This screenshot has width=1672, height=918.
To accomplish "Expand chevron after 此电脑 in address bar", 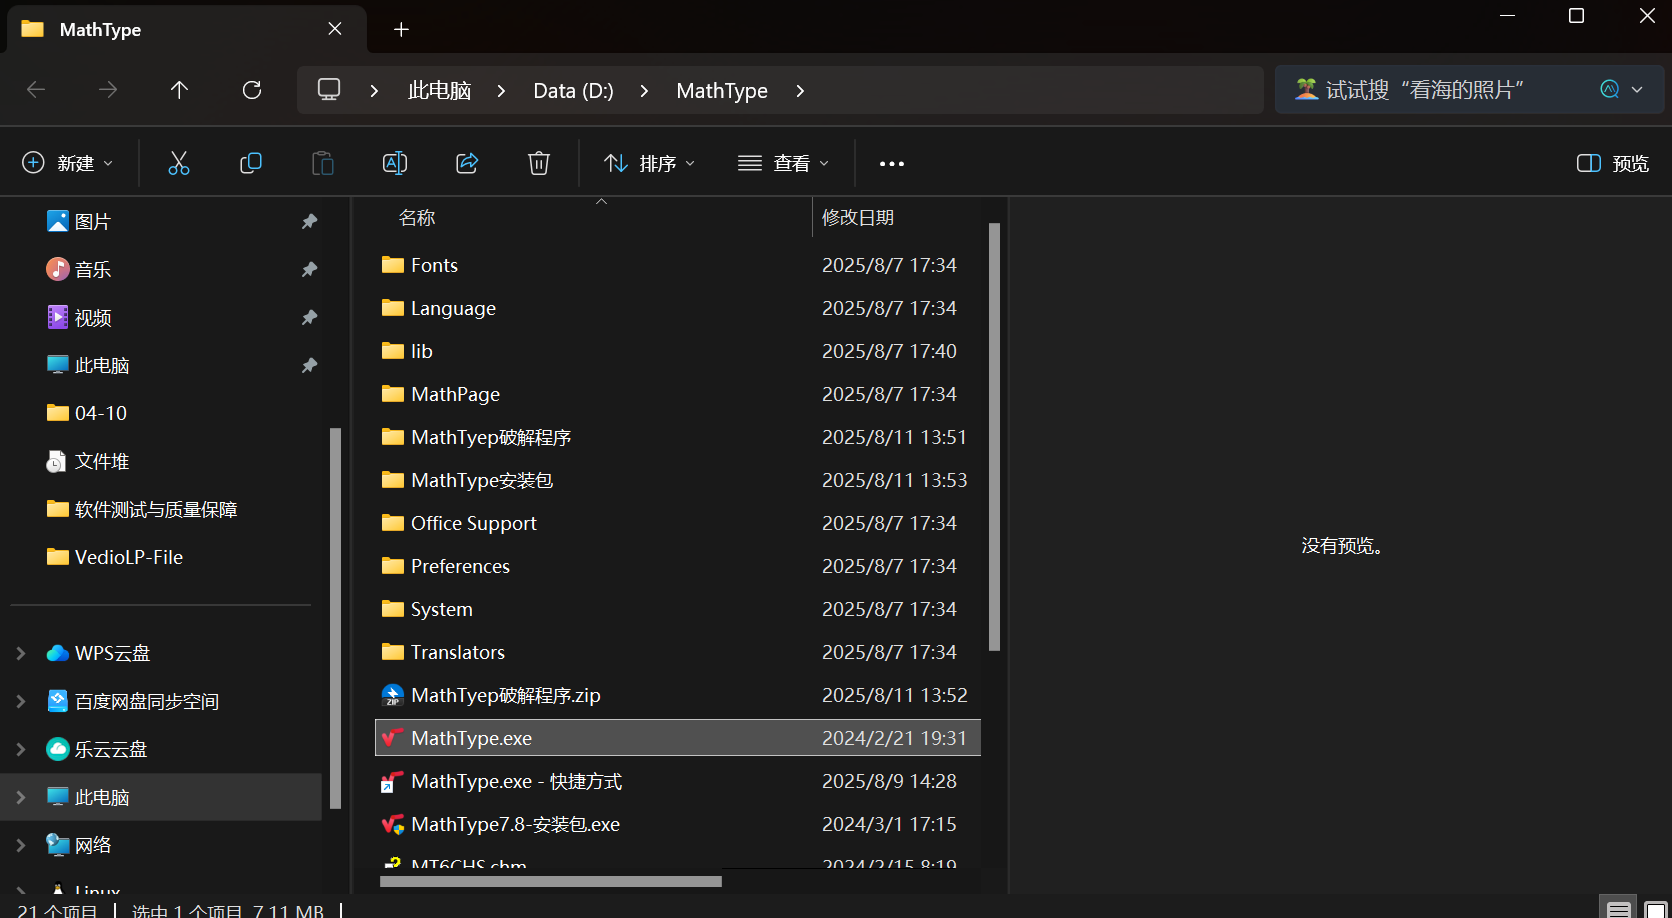I will tap(501, 91).
